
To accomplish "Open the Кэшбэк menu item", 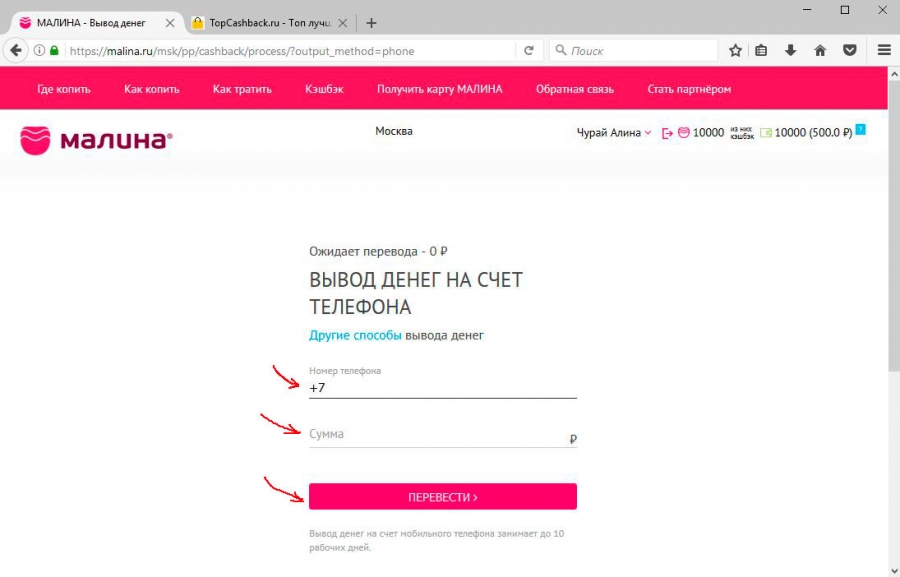I will click(324, 89).
